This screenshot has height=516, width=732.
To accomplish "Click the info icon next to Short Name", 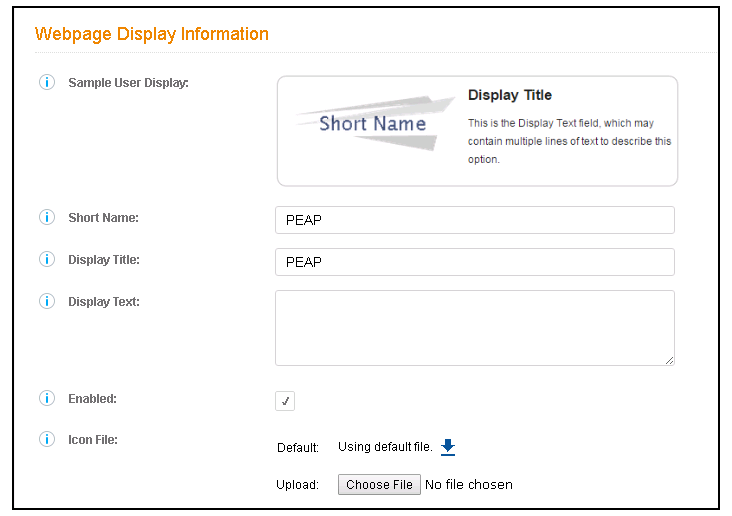I will pos(47,217).
